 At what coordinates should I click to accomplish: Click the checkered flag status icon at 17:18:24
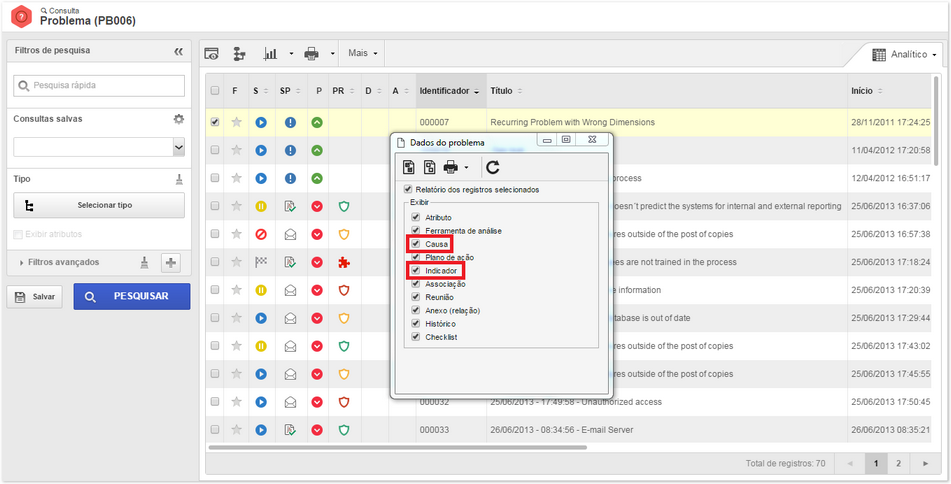(261, 262)
